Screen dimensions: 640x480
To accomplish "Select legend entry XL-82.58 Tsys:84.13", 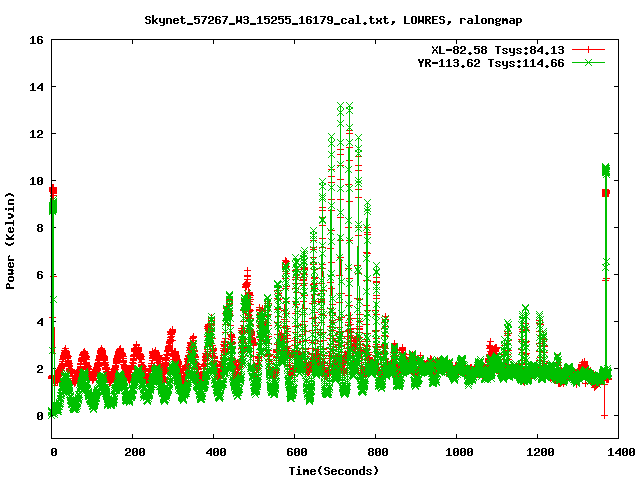I will coord(498,50).
